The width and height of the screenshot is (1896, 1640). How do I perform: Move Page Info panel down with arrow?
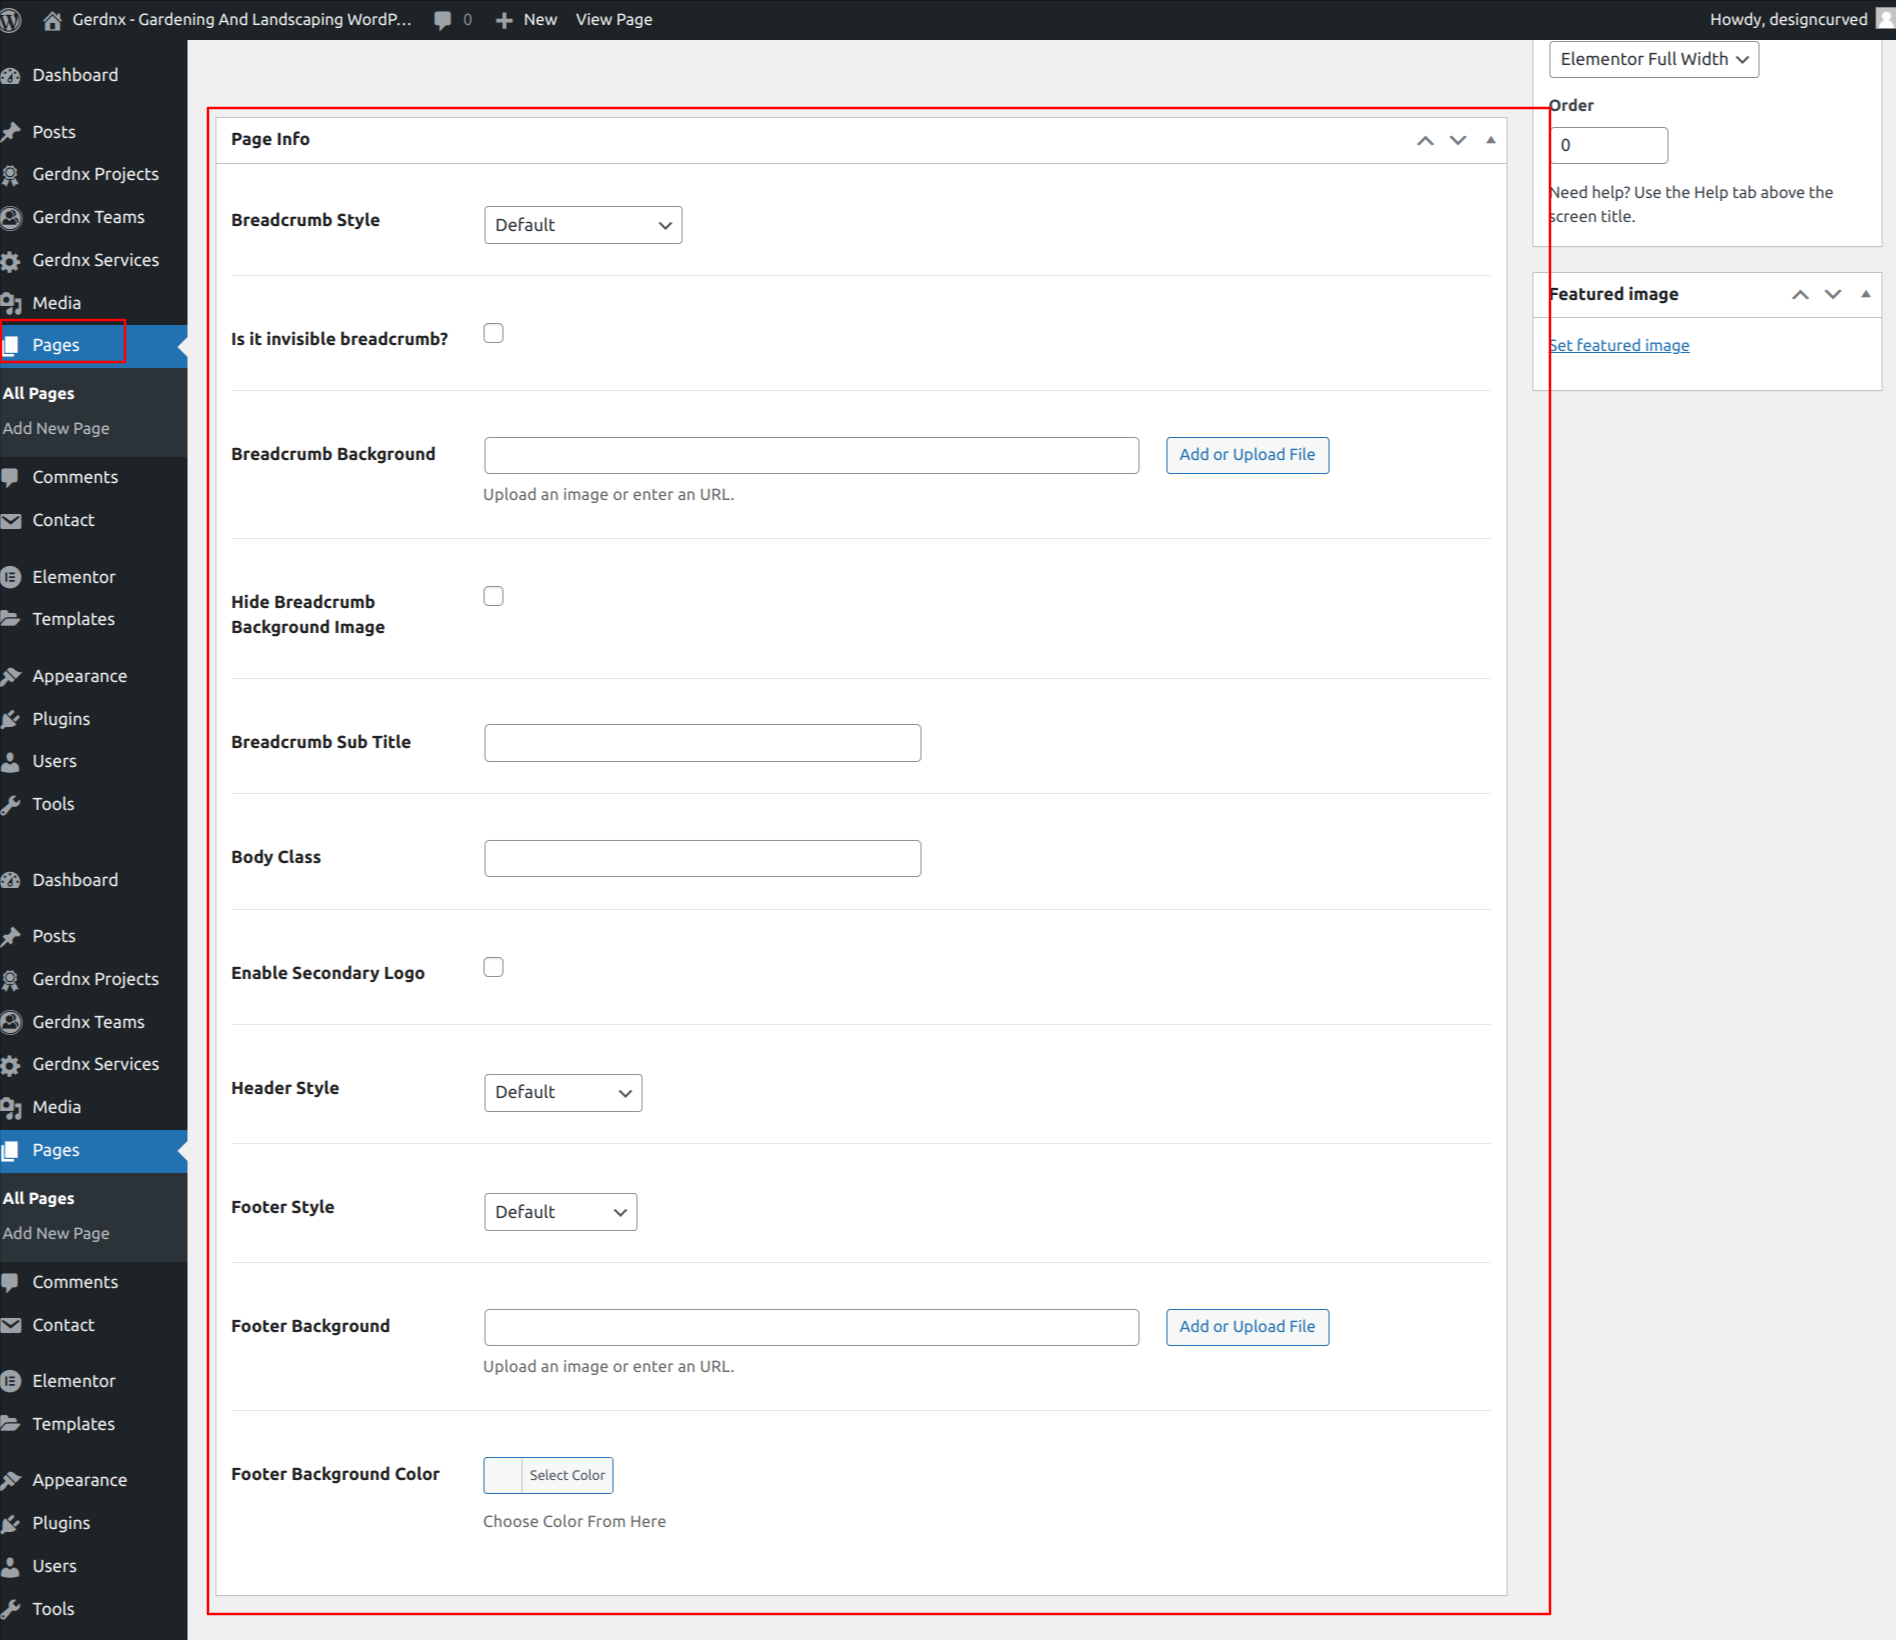coord(1458,140)
